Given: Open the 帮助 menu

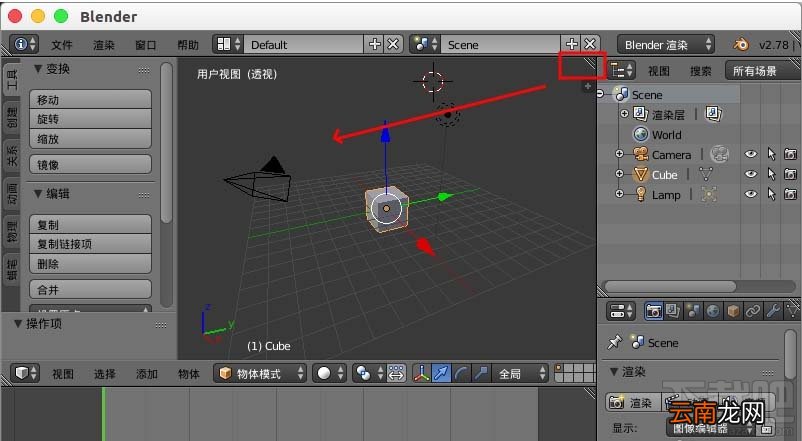Looking at the screenshot, I should [188, 45].
